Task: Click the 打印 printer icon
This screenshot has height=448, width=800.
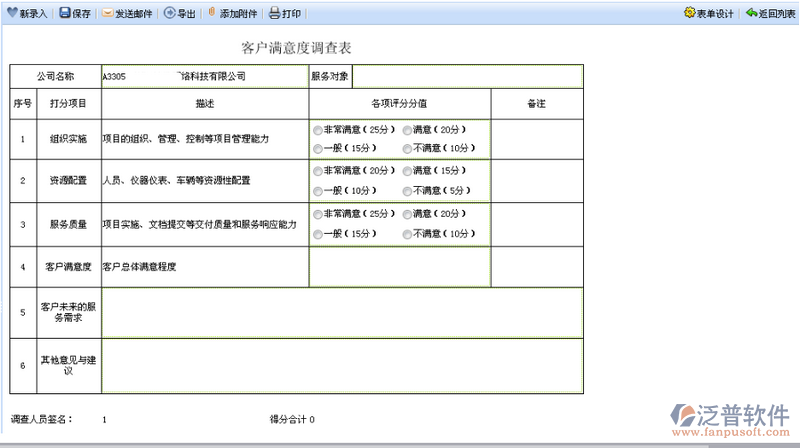Action: [x=274, y=14]
